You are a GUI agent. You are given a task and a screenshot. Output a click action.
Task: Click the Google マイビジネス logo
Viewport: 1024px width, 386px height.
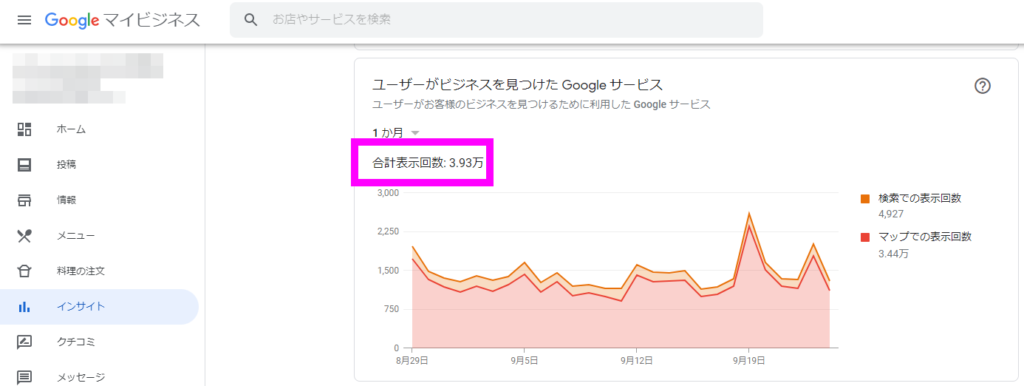(x=122, y=20)
